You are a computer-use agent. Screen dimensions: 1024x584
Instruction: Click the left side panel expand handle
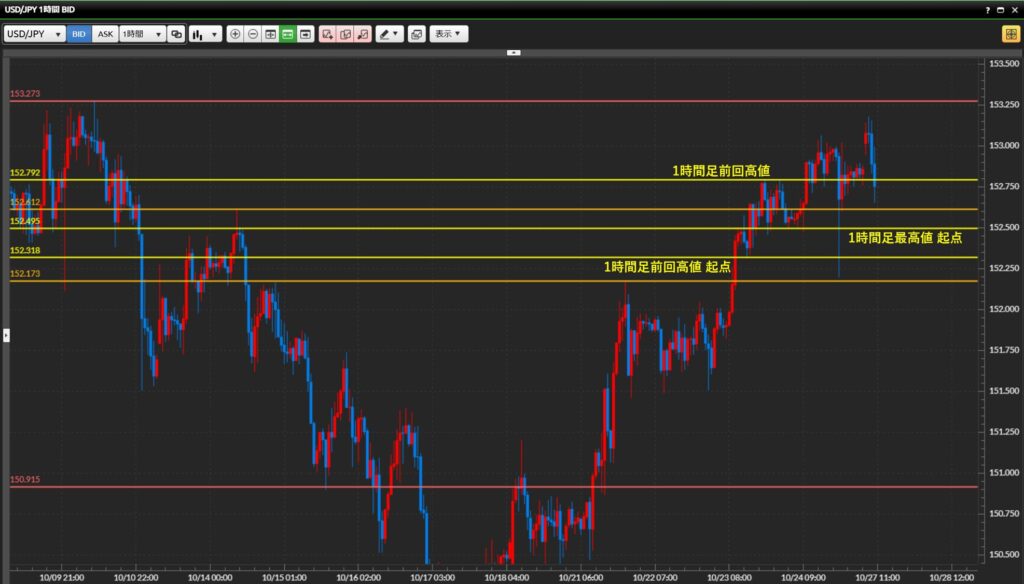point(6,335)
